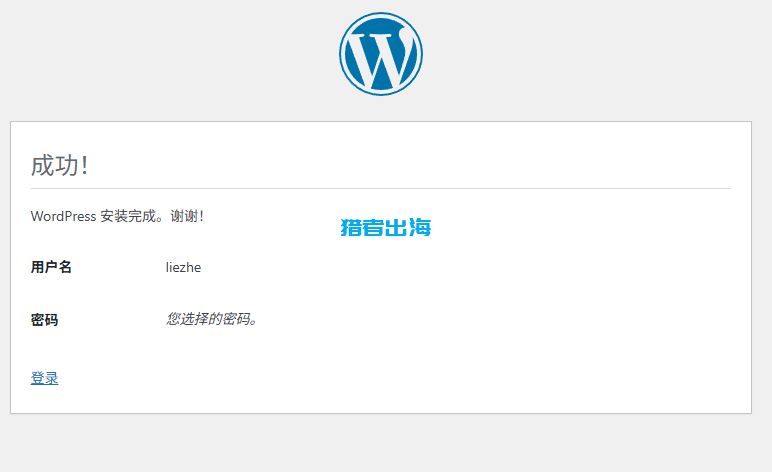Click the divider line under the 成功! heading
This screenshot has height=472, width=772.
pyautogui.click(x=380, y=188)
